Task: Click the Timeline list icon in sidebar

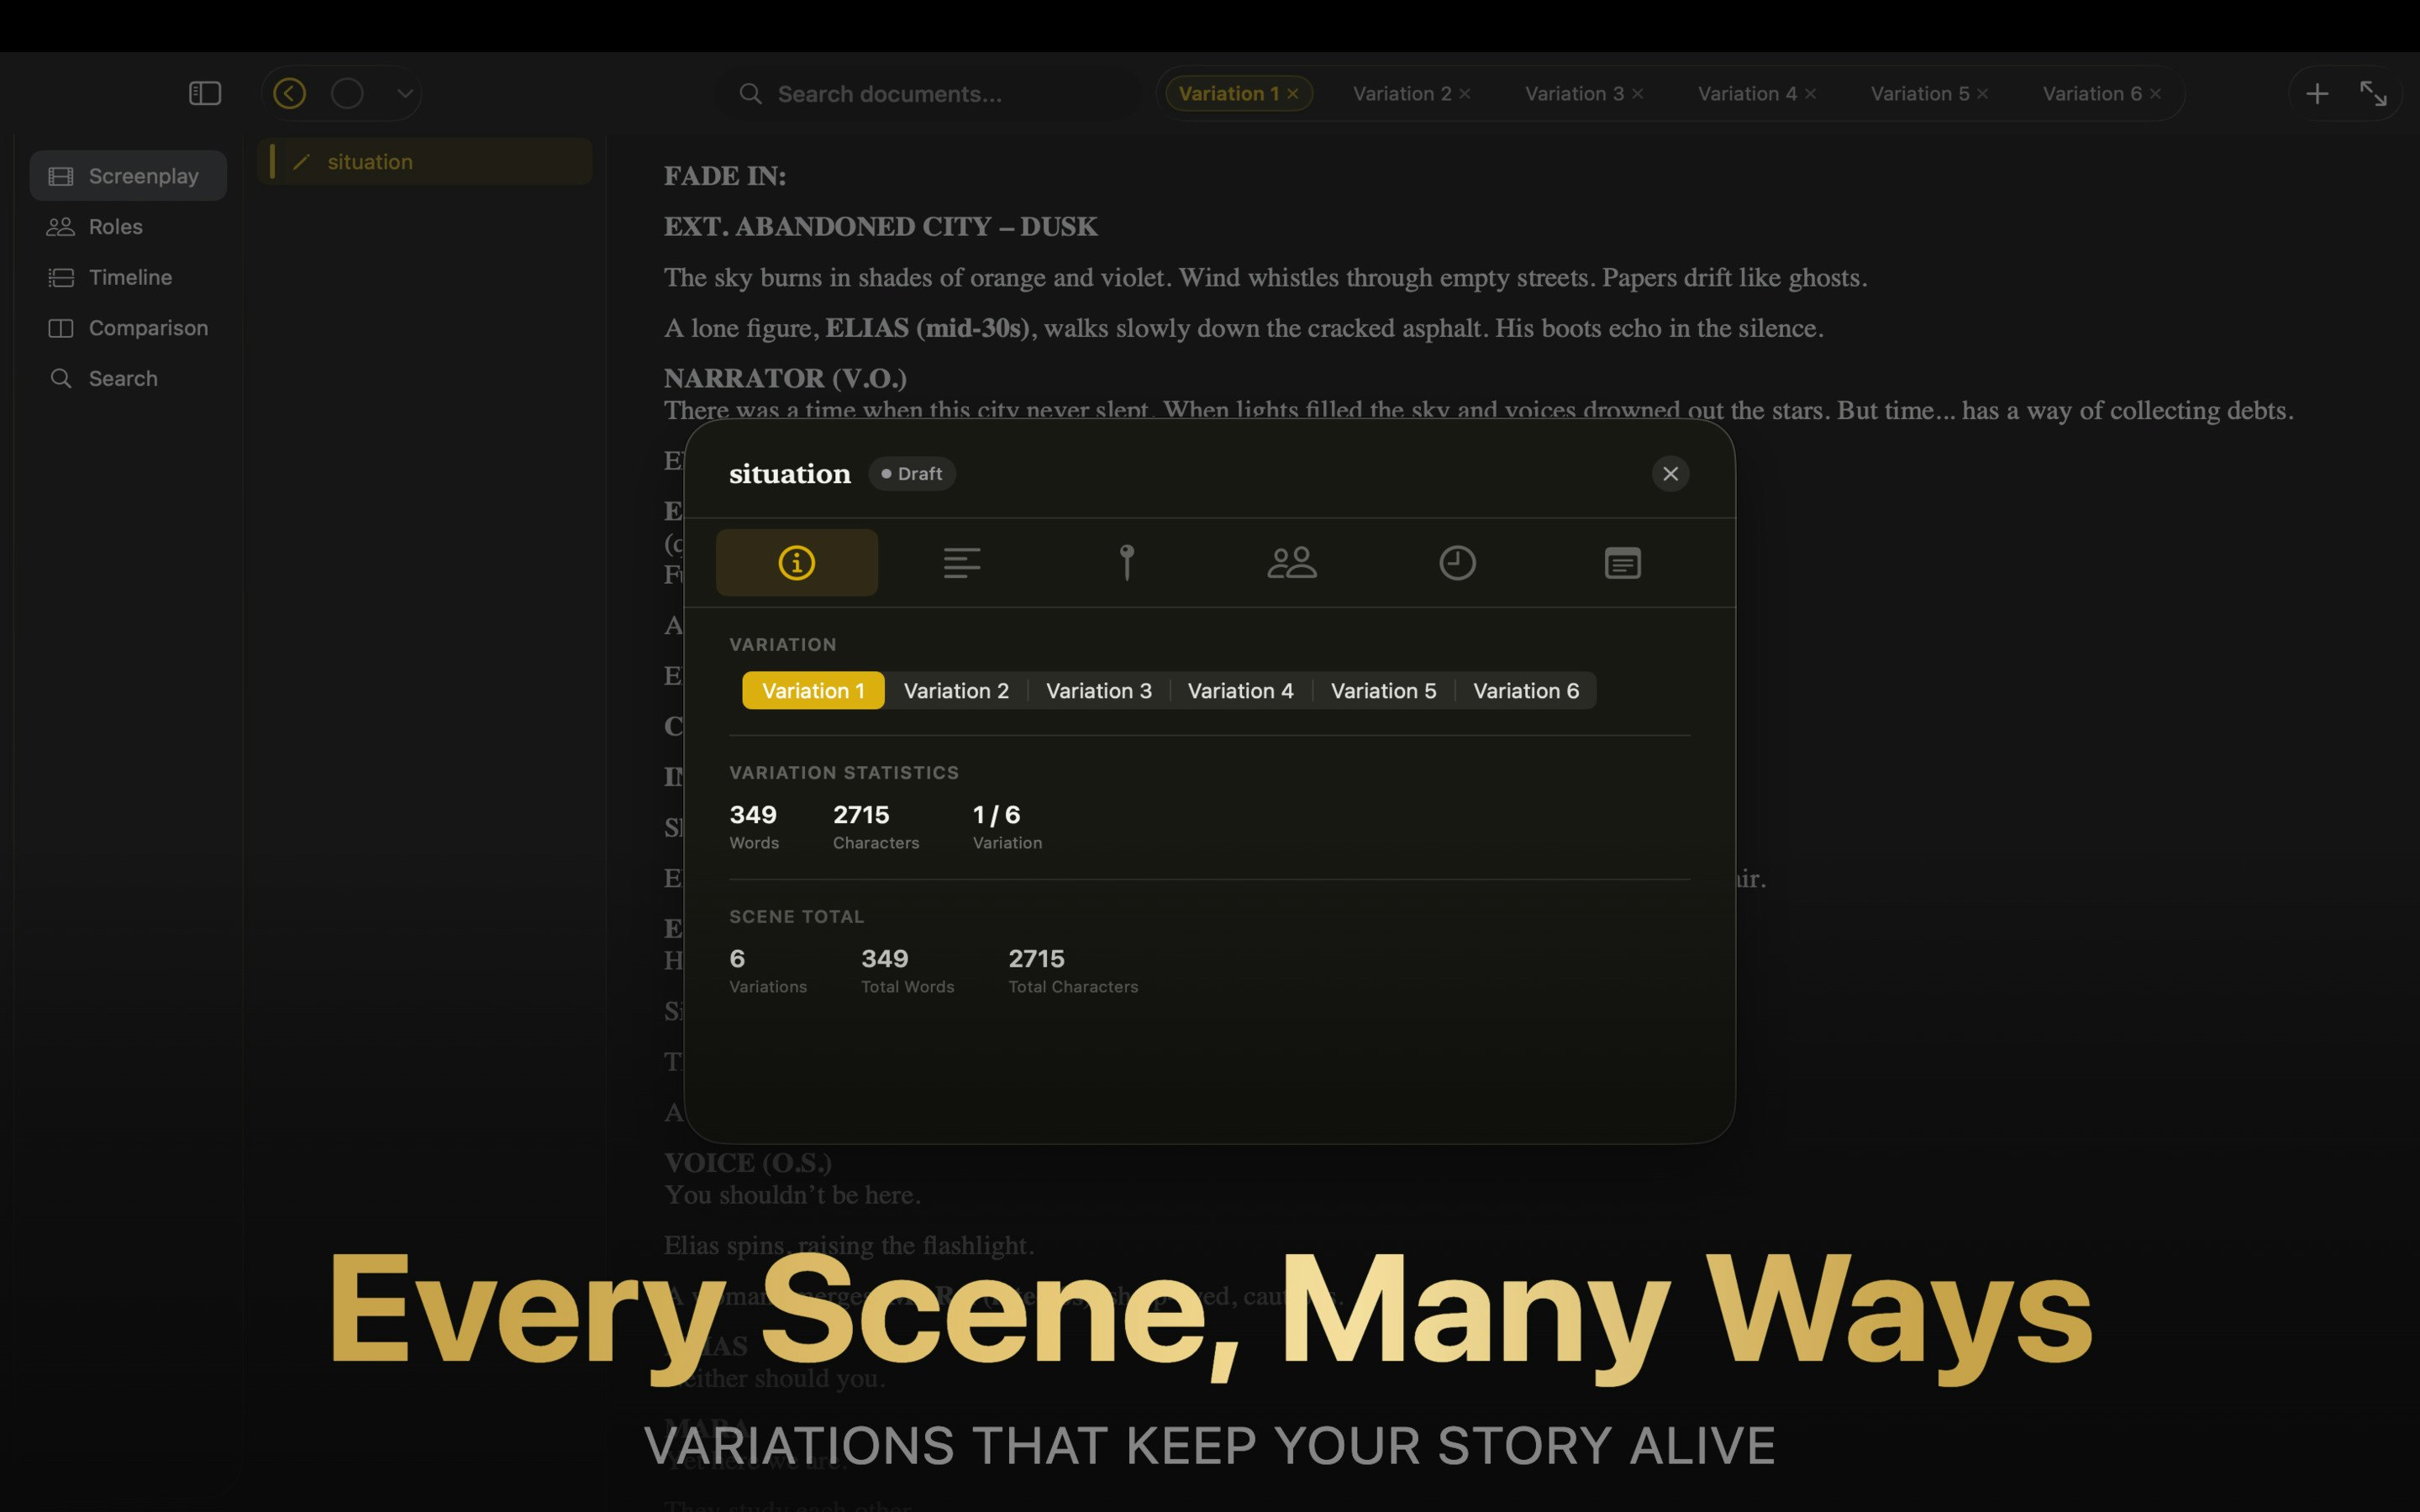Action: click(x=61, y=277)
